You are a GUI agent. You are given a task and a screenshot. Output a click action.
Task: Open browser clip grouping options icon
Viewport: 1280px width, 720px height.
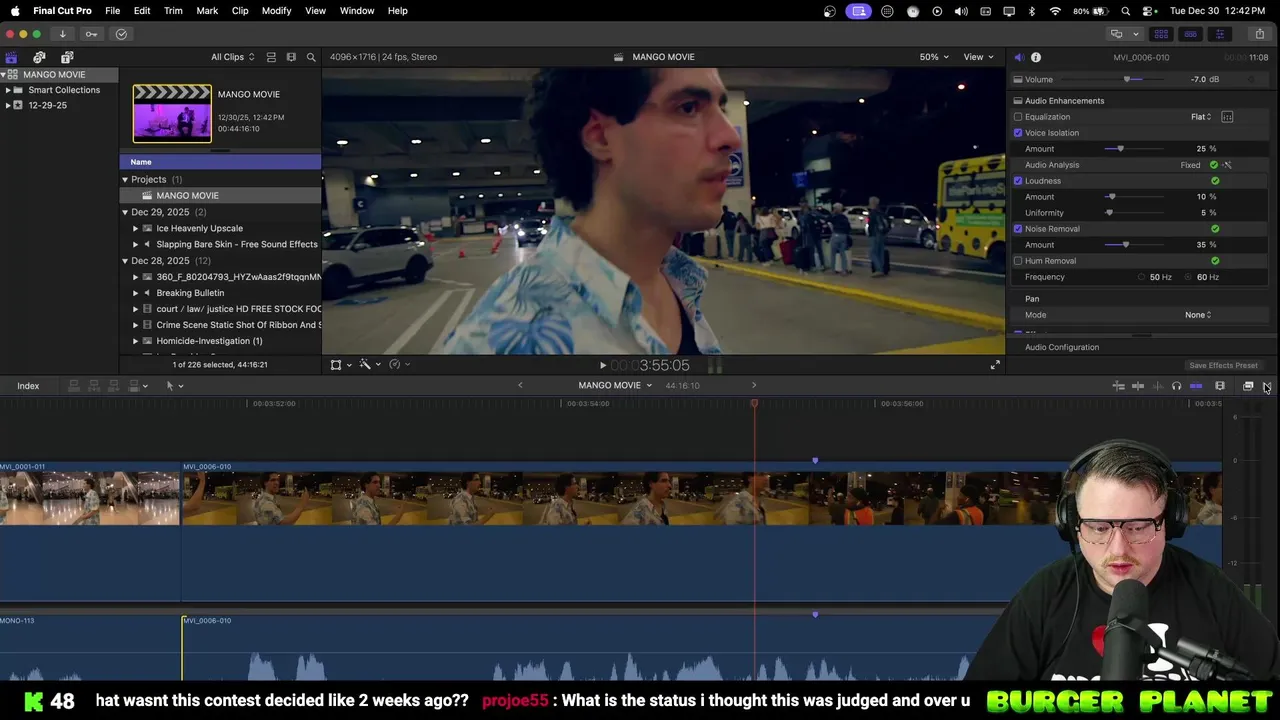[291, 57]
